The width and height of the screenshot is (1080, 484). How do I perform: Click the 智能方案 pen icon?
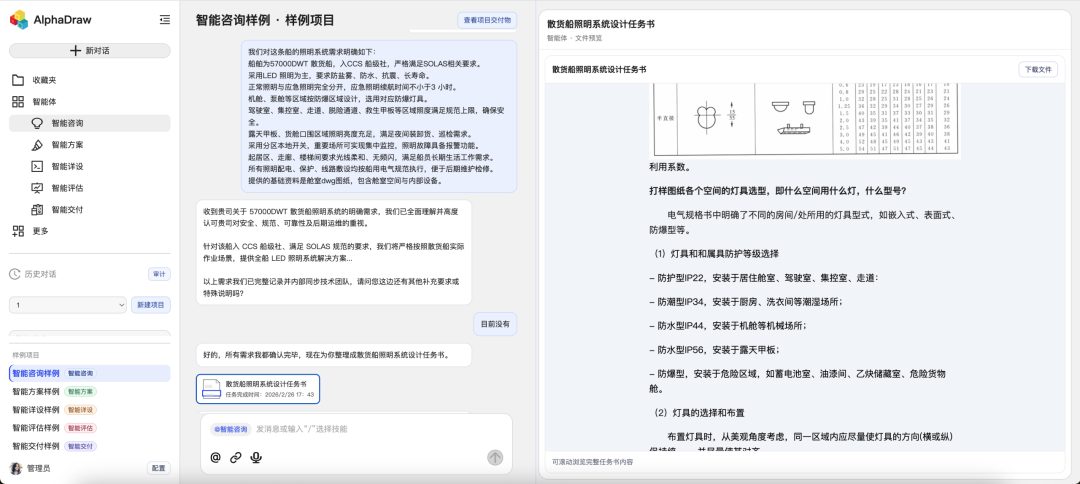coord(37,145)
